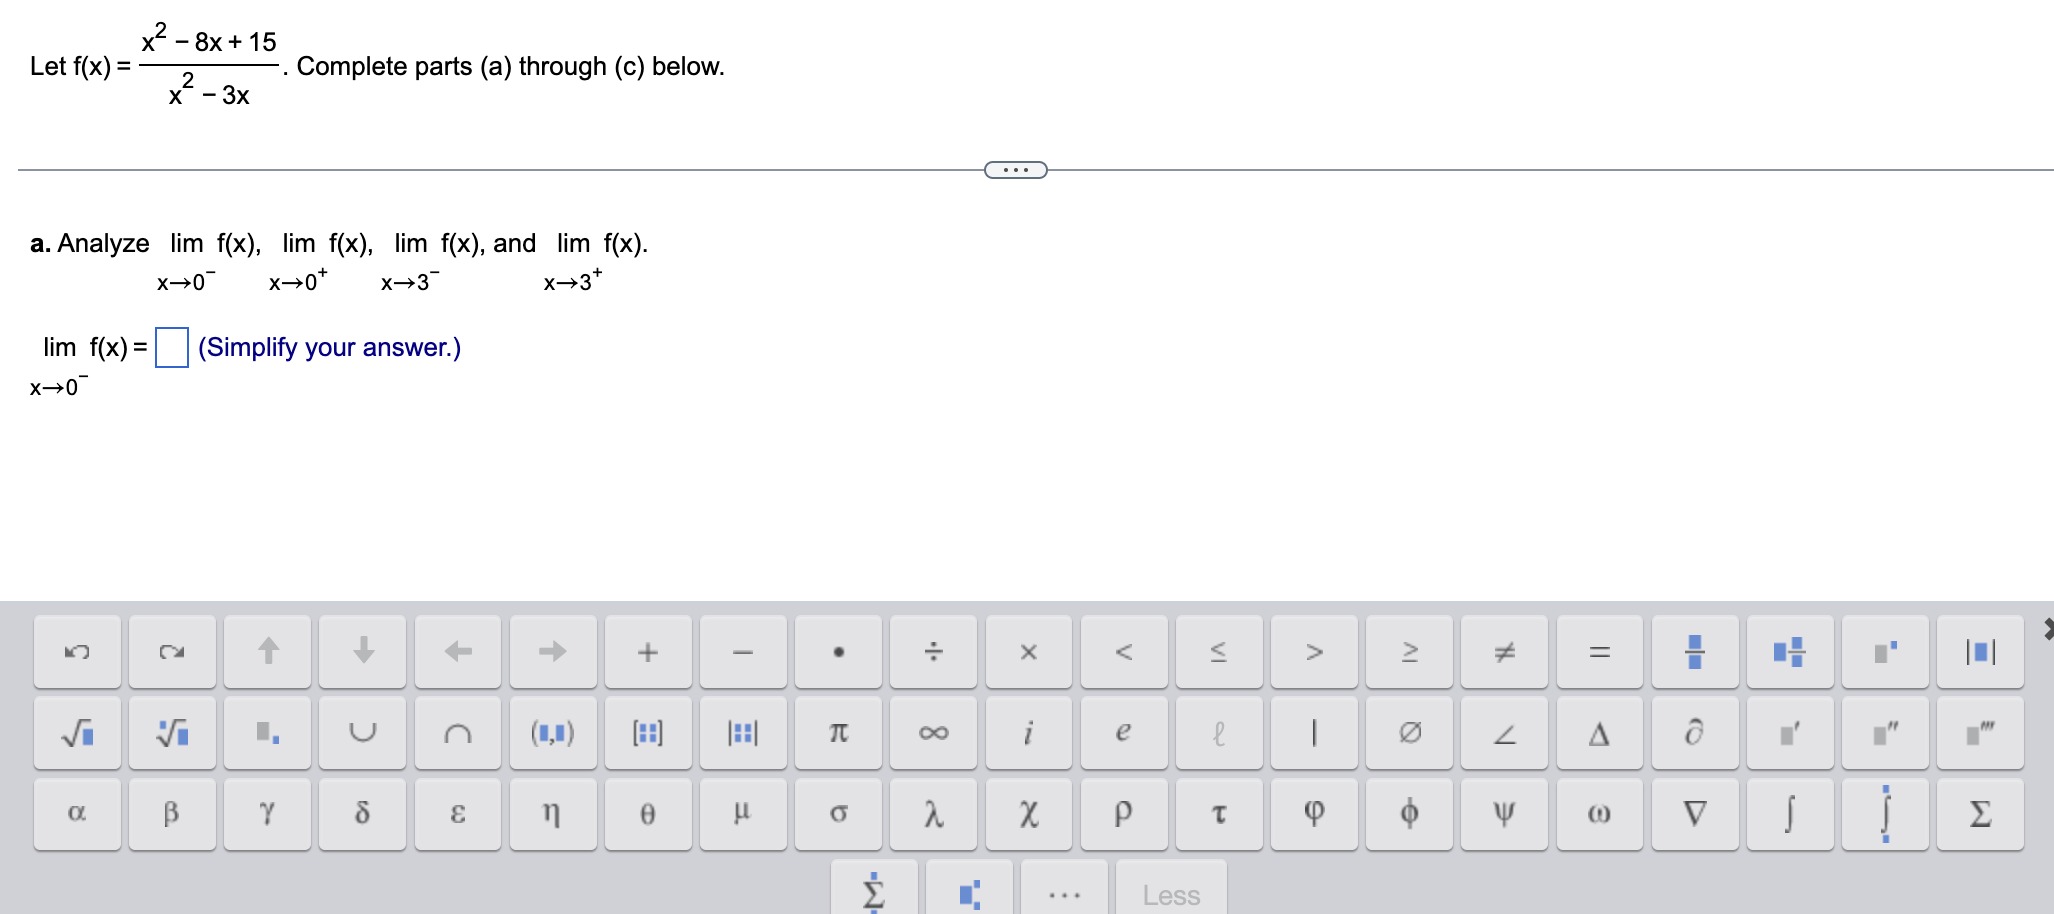Insert the indefinite integral symbol
Image resolution: width=2054 pixels, height=914 pixels.
[x=1790, y=814]
